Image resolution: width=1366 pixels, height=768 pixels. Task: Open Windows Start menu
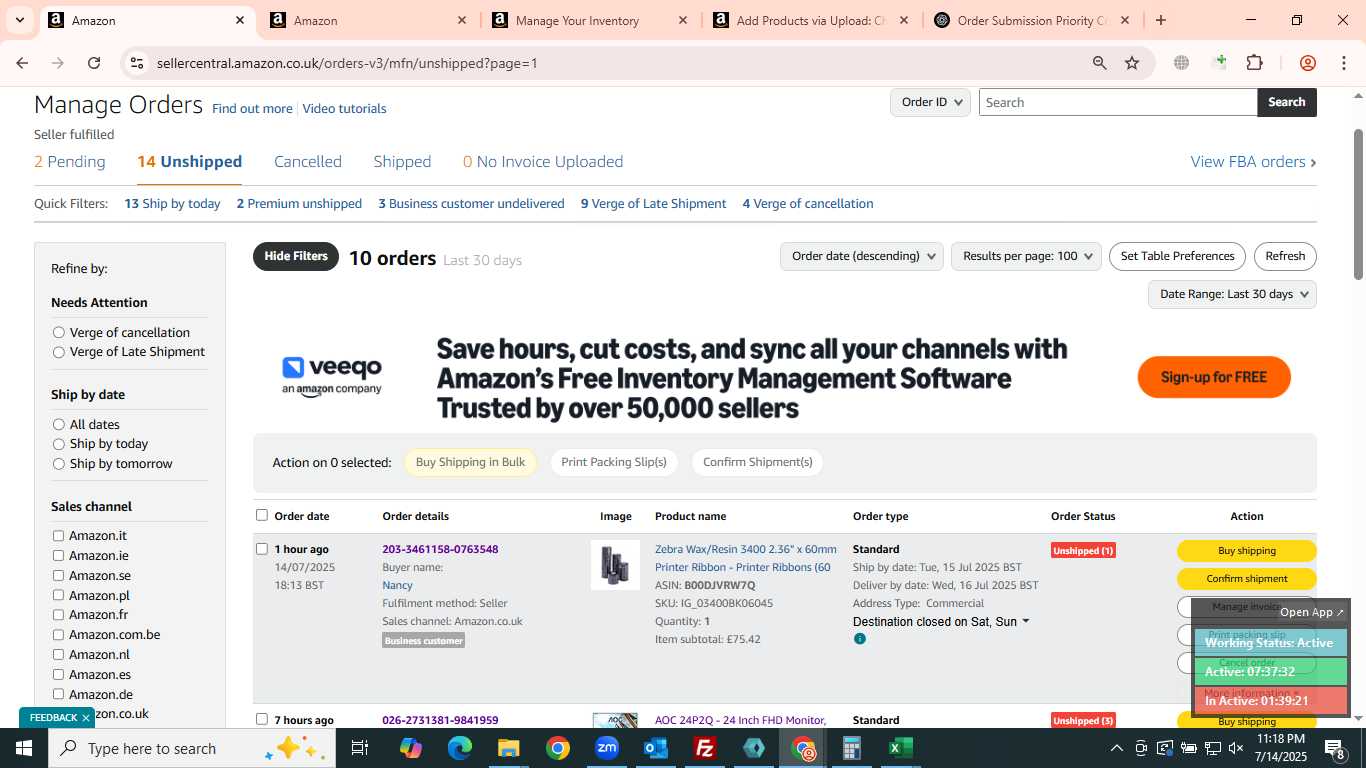(x=23, y=748)
